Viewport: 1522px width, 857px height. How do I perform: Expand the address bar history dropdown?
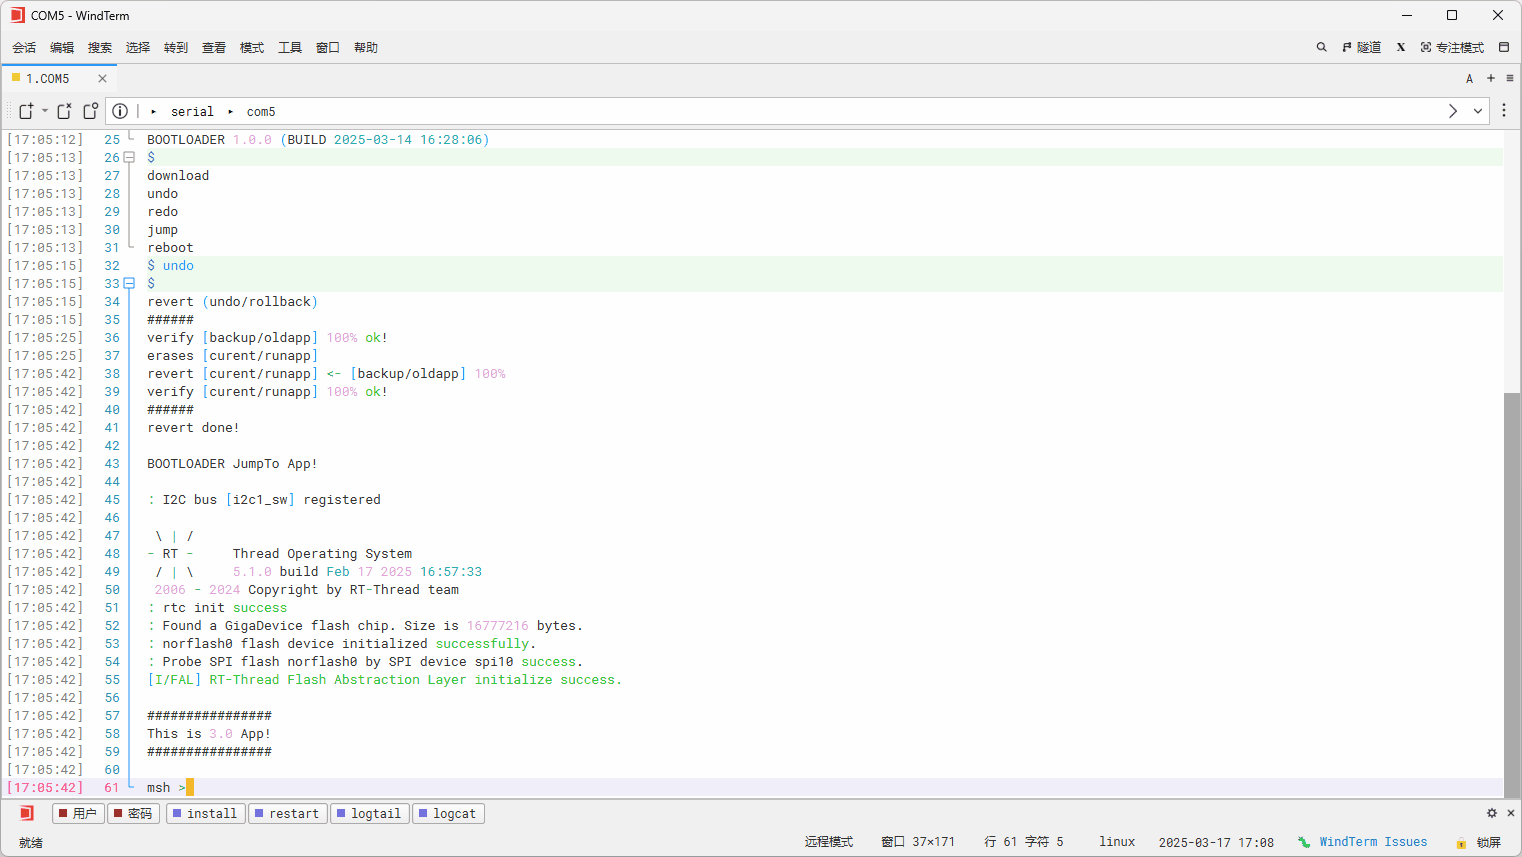tap(1477, 111)
